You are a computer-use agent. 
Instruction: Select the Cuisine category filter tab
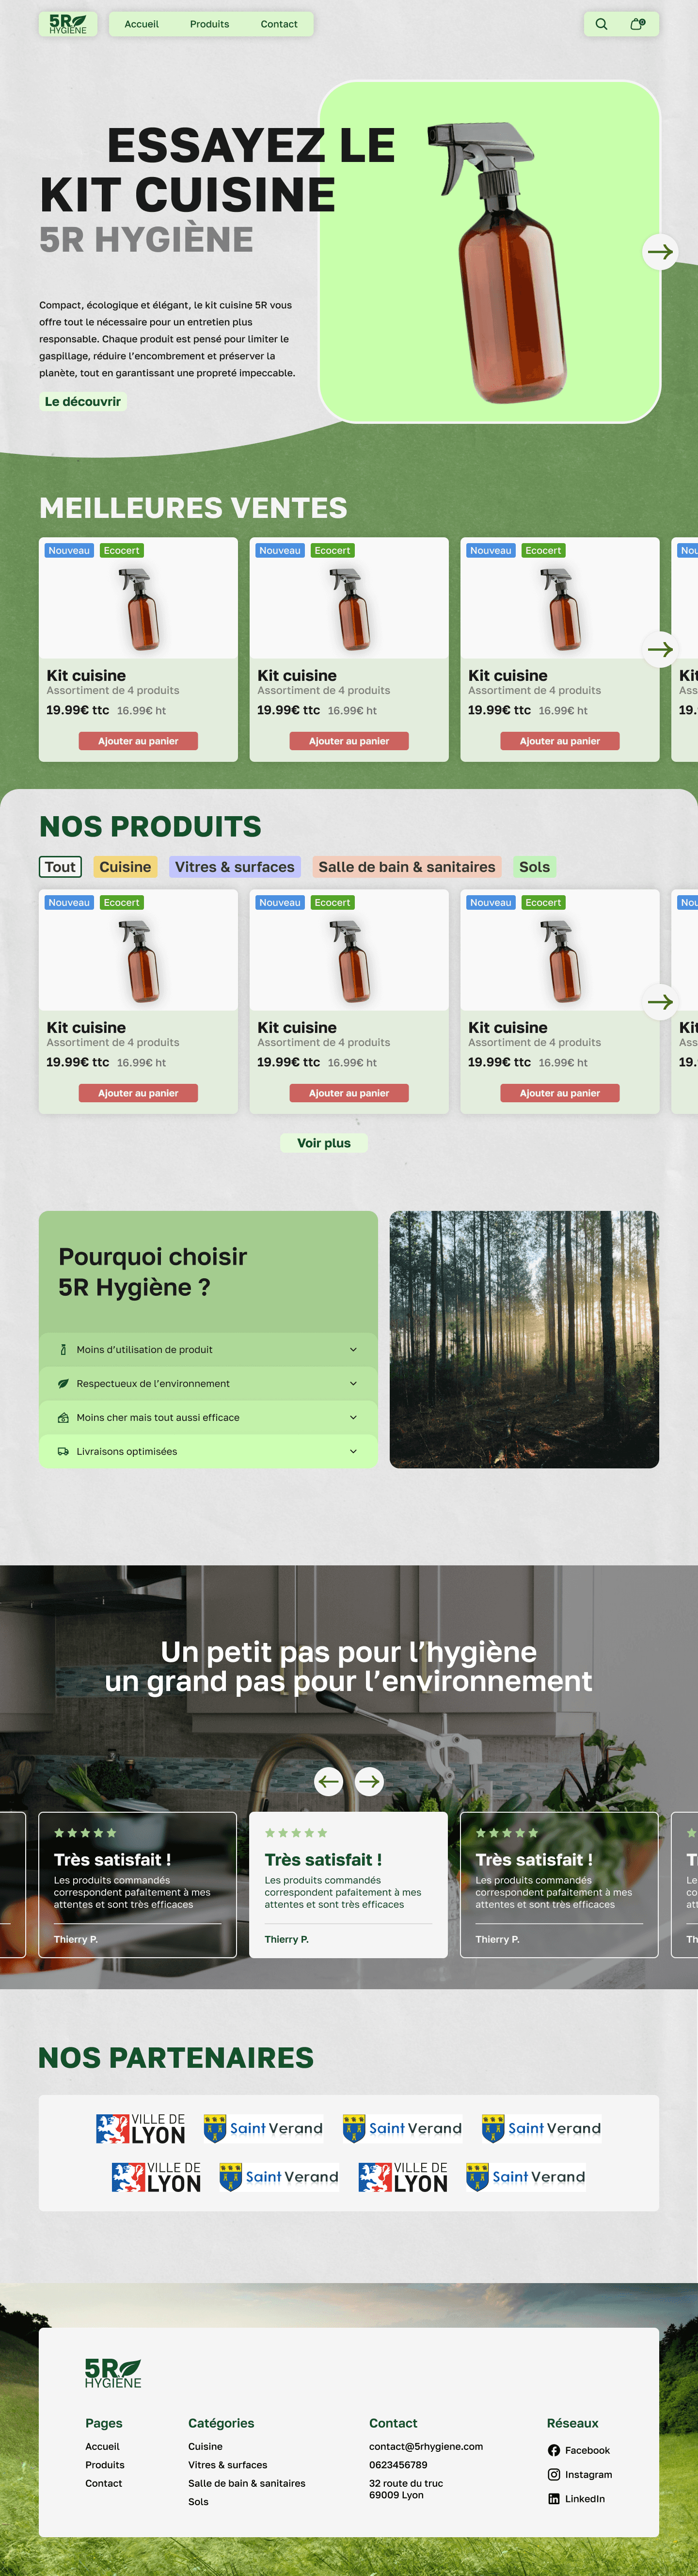pyautogui.click(x=125, y=866)
